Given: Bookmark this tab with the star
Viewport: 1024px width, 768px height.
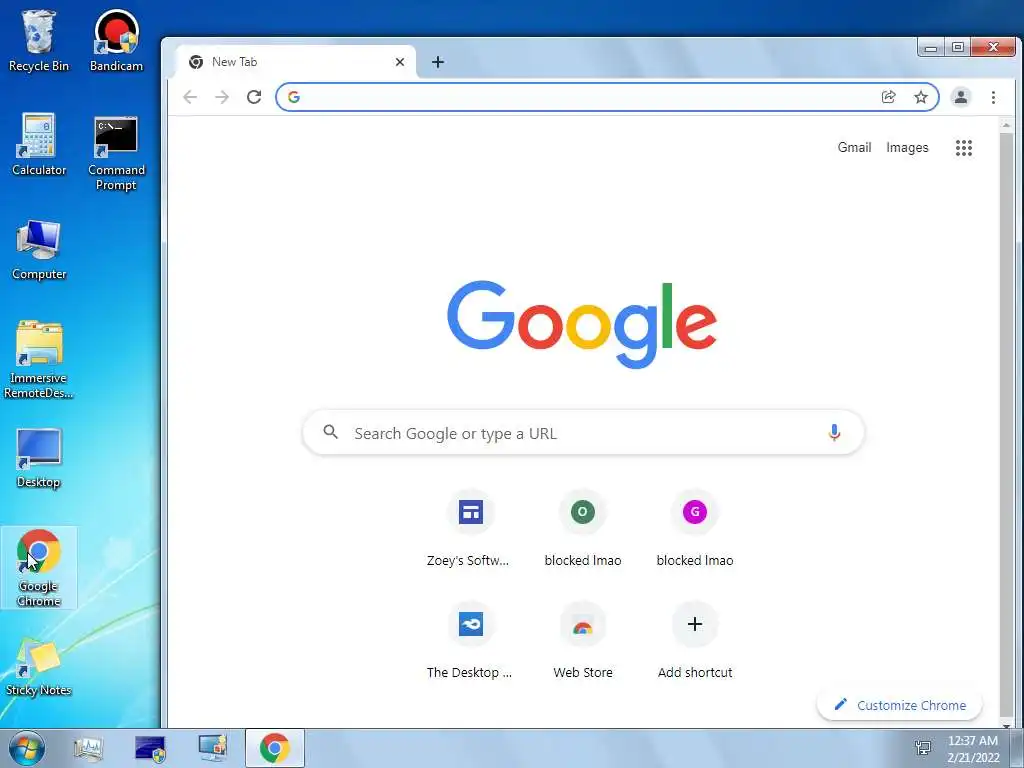Looking at the screenshot, I should [921, 97].
